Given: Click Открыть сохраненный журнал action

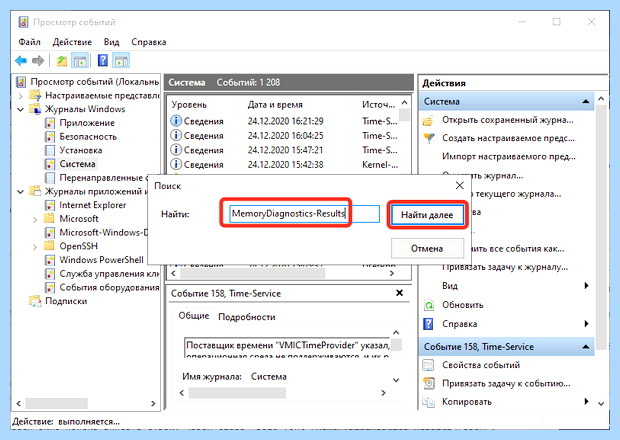Looking at the screenshot, I should pyautogui.click(x=508, y=120).
